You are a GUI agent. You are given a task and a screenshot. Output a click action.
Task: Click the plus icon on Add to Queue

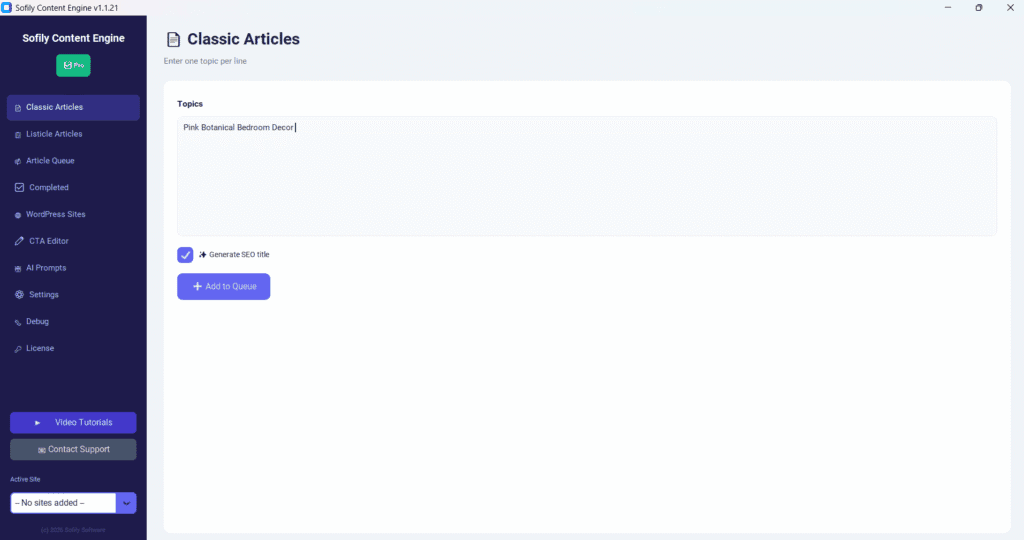(197, 287)
